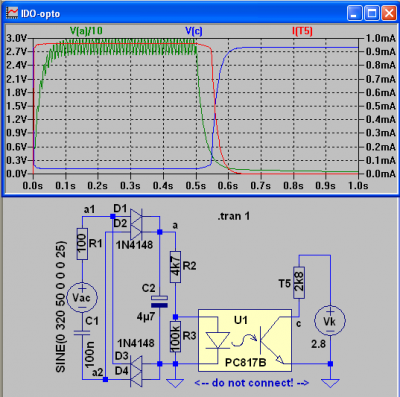This screenshot has height=397, width=400.
Task: Click the 2.8 voltage value under Vk
Action: [x=318, y=344]
